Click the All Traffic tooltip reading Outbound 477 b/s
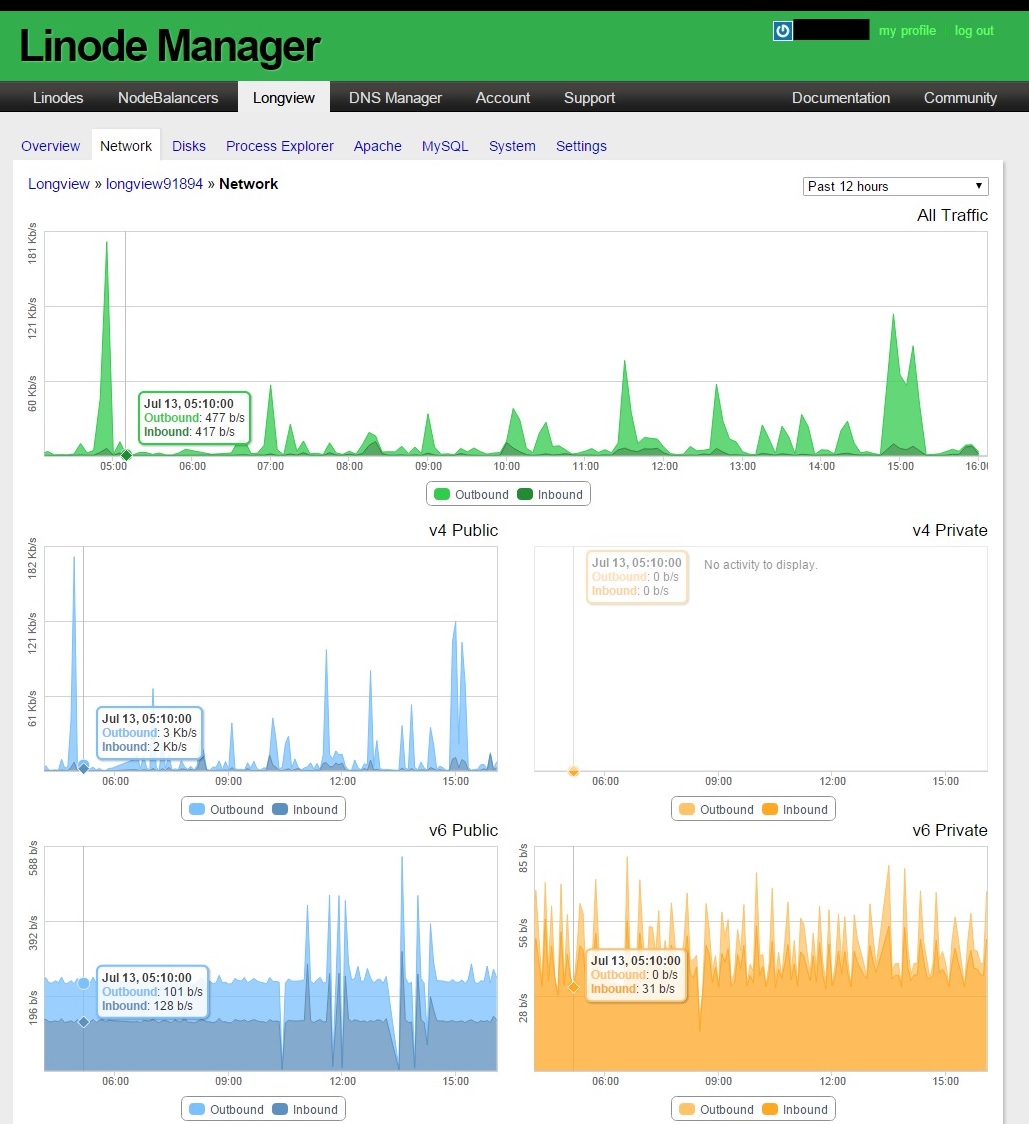The height and width of the screenshot is (1124, 1029). [x=194, y=418]
